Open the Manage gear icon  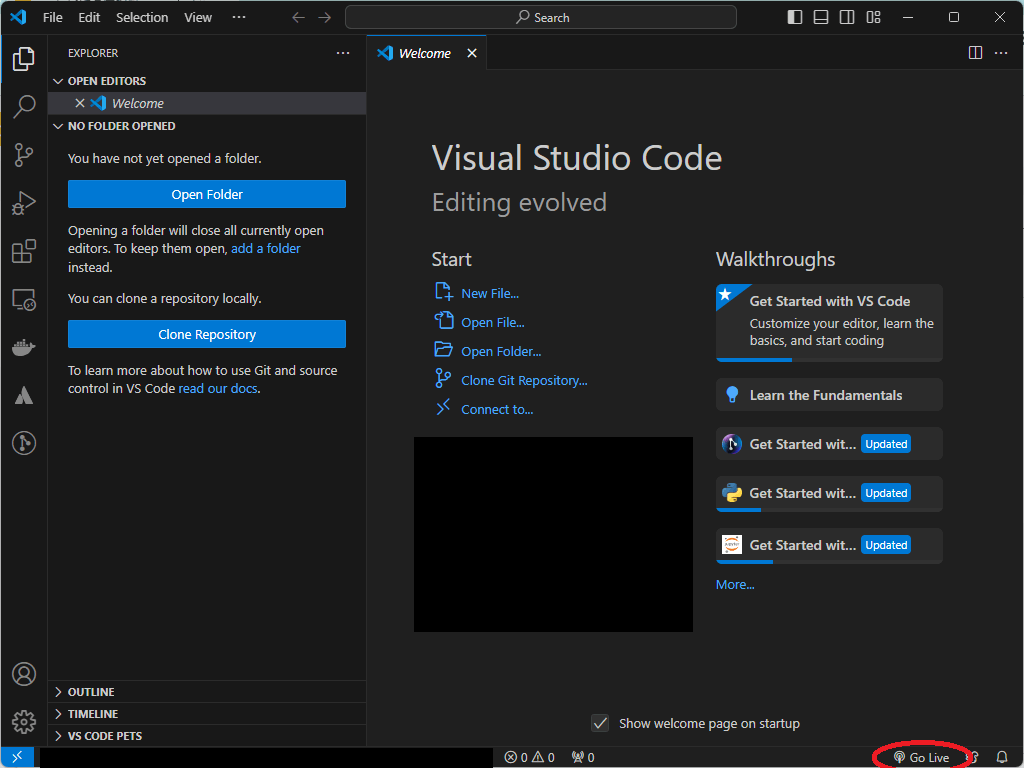click(x=24, y=722)
